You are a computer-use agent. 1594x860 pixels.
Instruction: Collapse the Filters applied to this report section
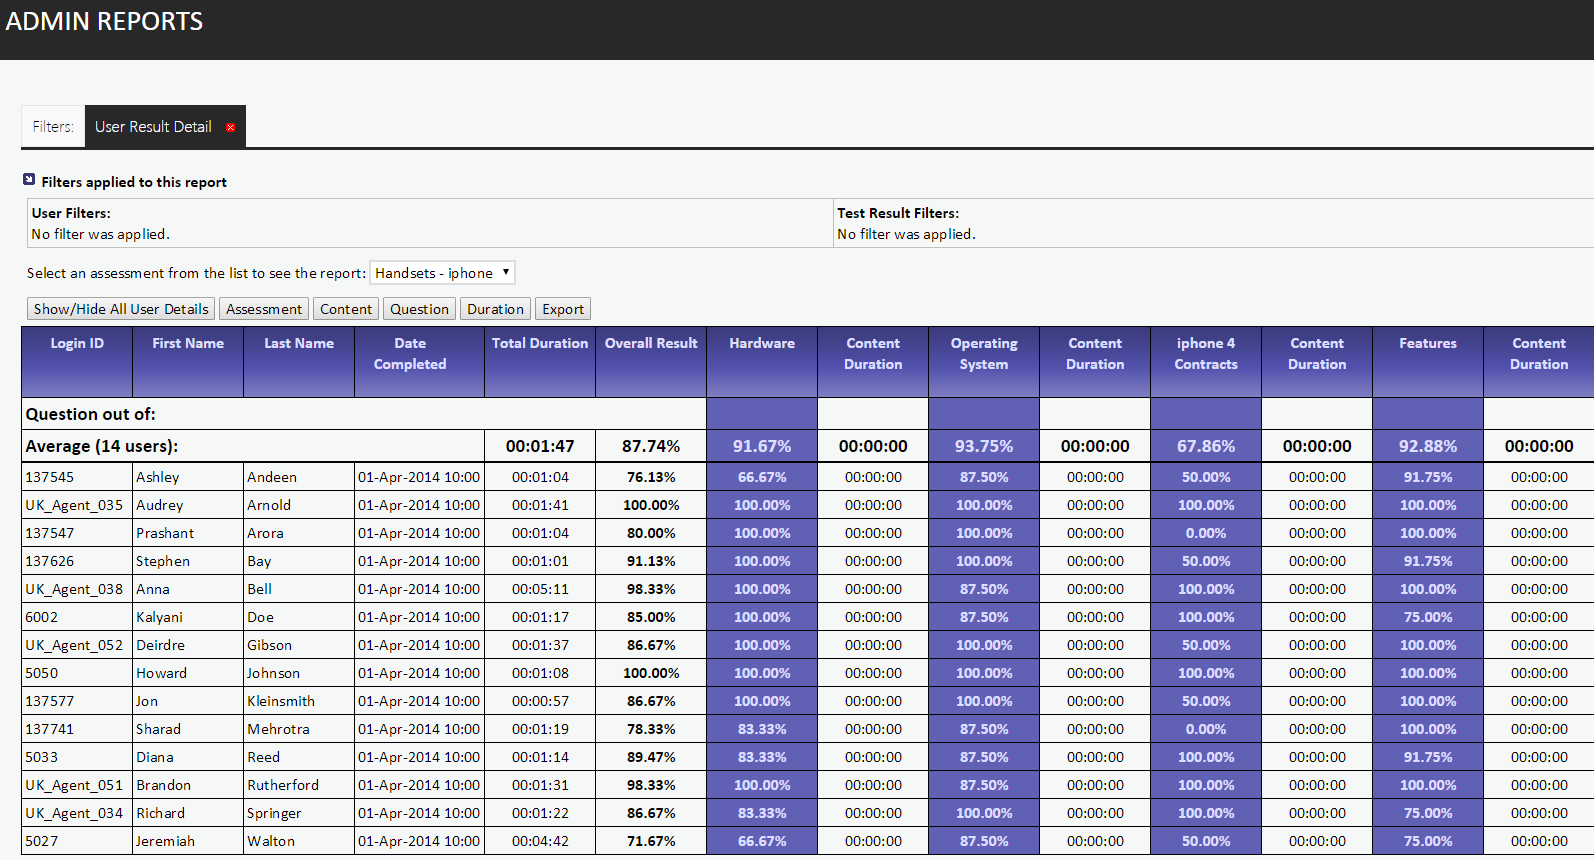click(x=29, y=180)
